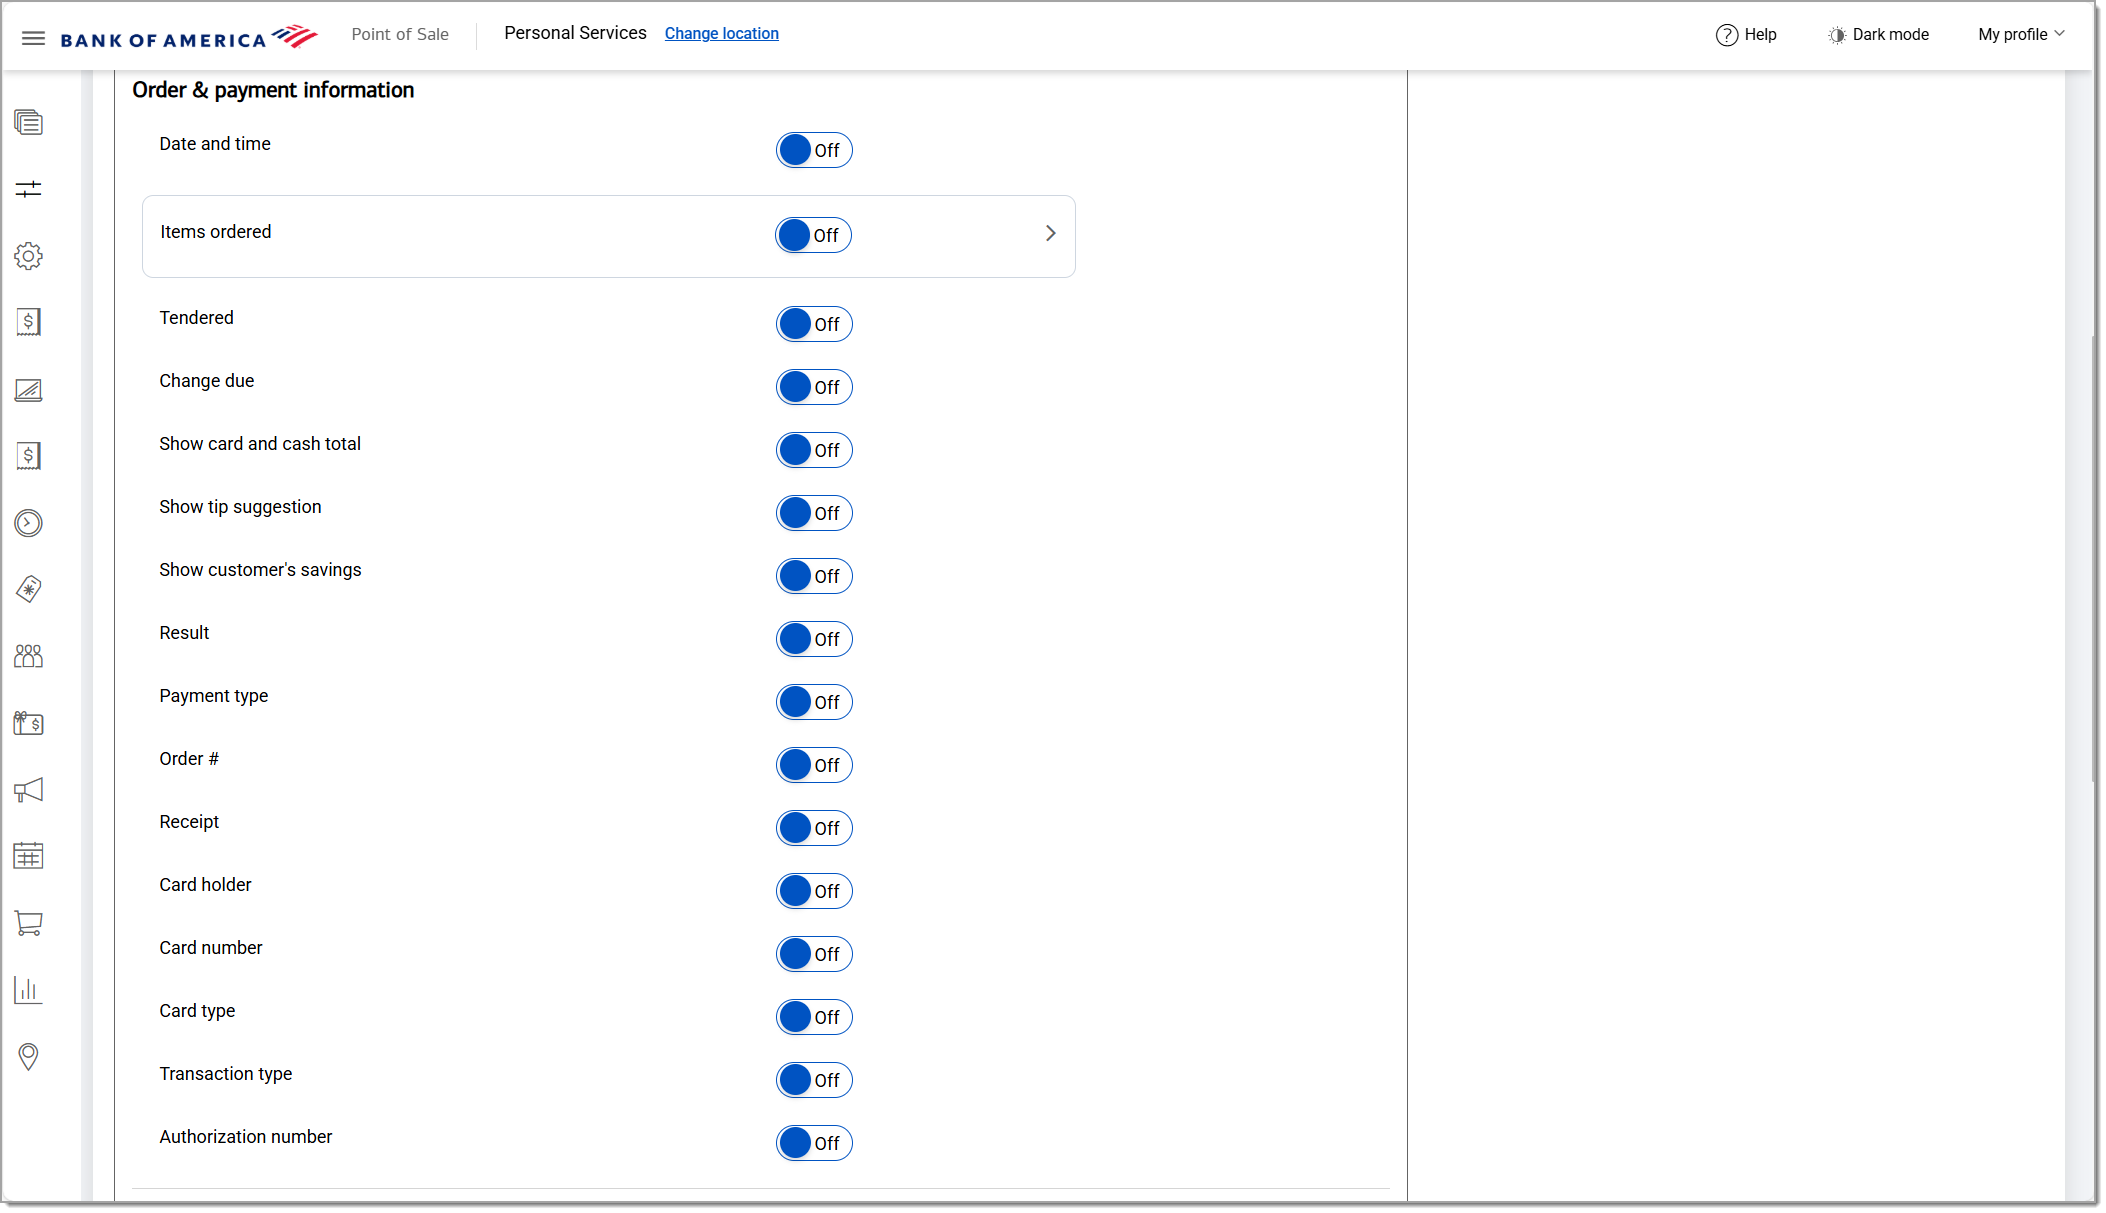Enable the Show tip suggestion toggle
The width and height of the screenshot is (2106, 1213).
tap(813, 513)
